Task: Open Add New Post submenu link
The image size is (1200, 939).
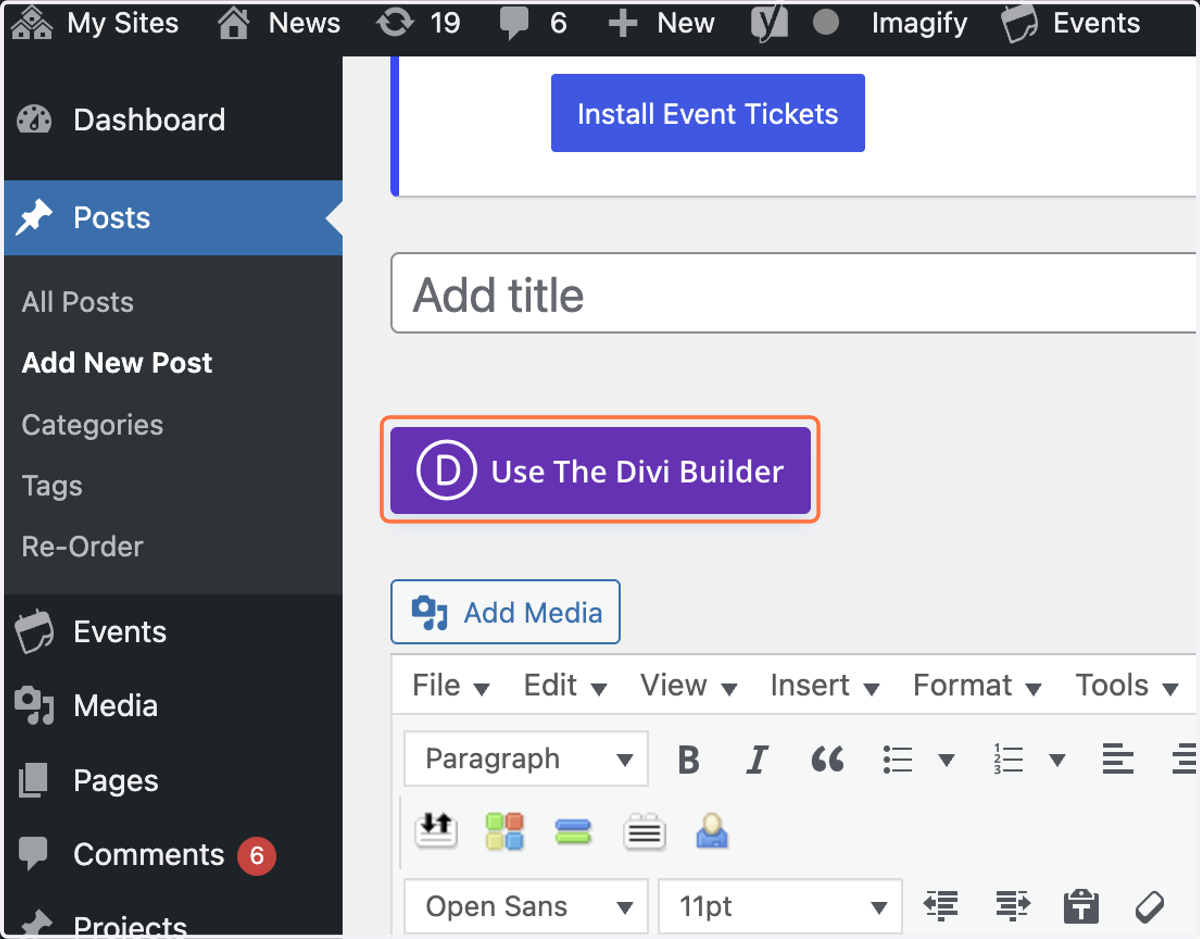Action: (117, 363)
